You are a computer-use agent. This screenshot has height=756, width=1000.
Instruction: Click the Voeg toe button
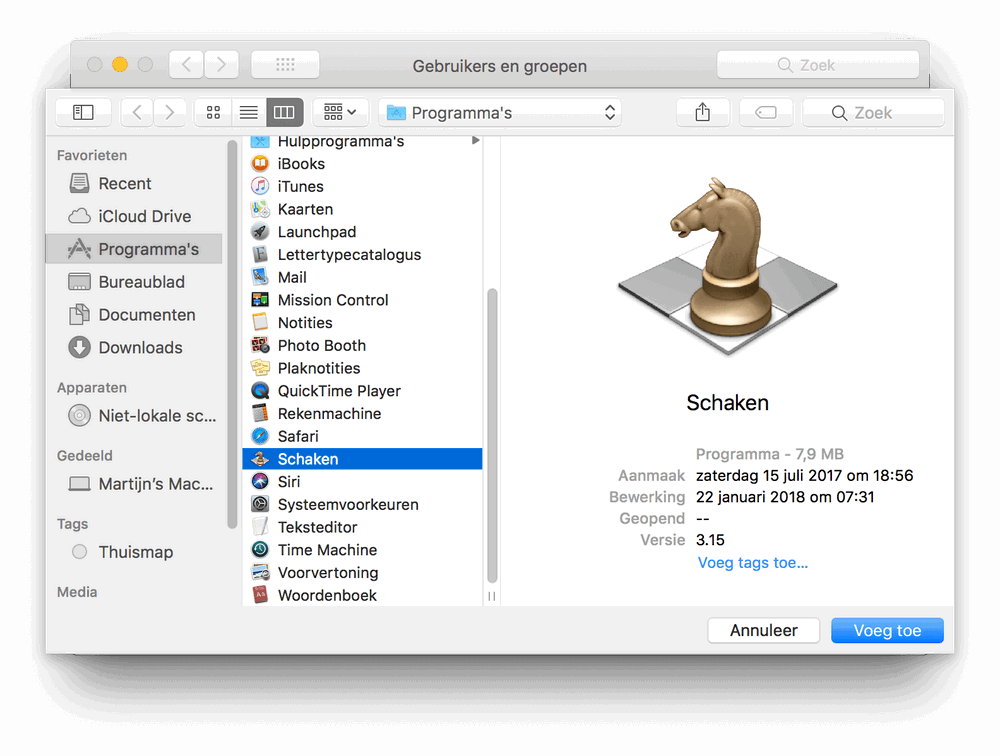click(887, 630)
